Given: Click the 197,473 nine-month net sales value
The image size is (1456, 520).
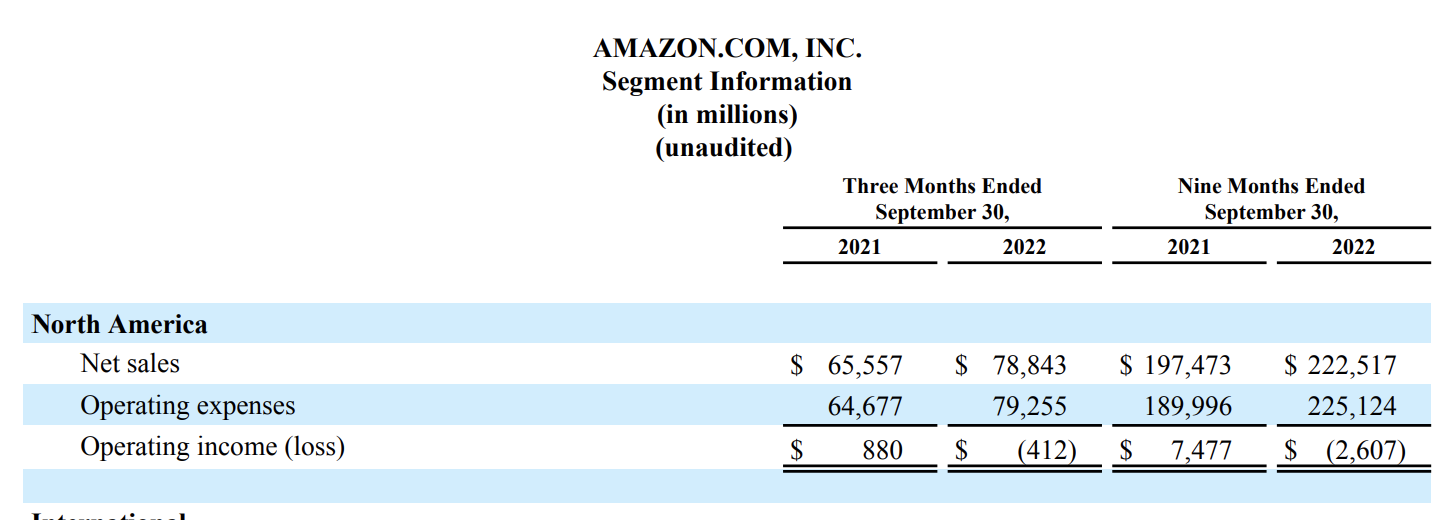Looking at the screenshot, I should pyautogui.click(x=1187, y=366).
